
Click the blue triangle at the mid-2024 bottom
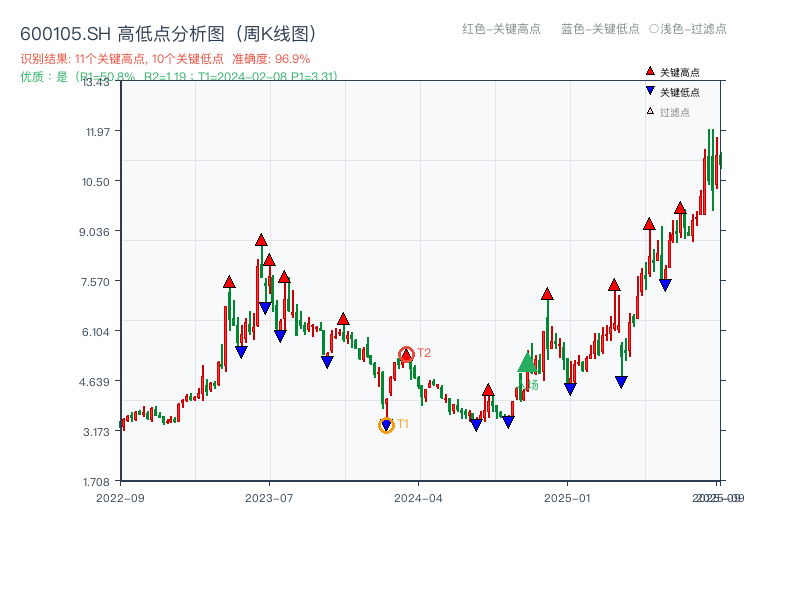(478, 424)
